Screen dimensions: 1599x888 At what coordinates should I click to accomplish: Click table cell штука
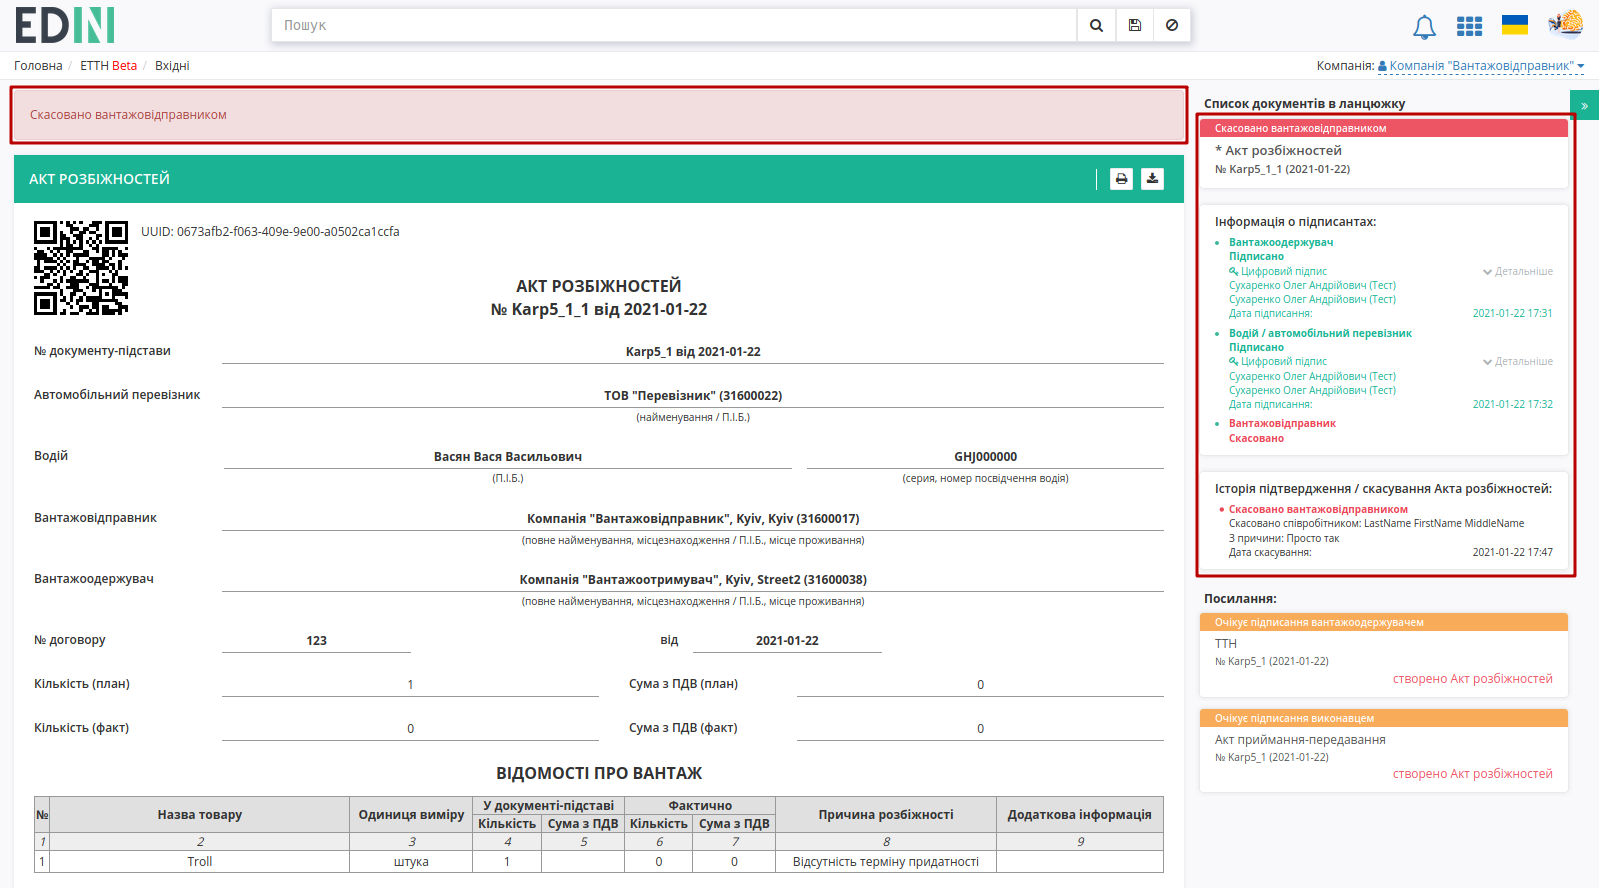click(x=411, y=862)
